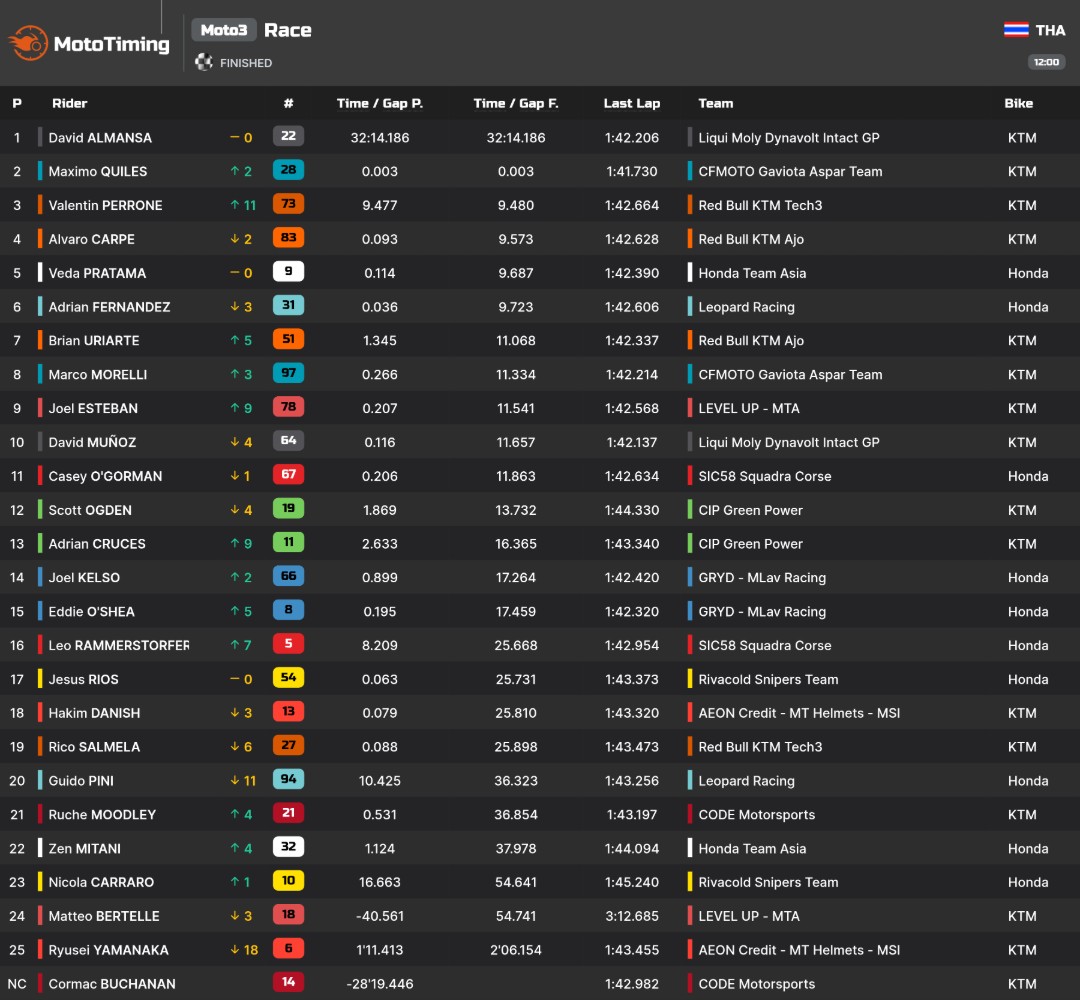This screenshot has width=1080, height=1000.
Task: Click Perrone's up 11 position change
Action: (243, 205)
